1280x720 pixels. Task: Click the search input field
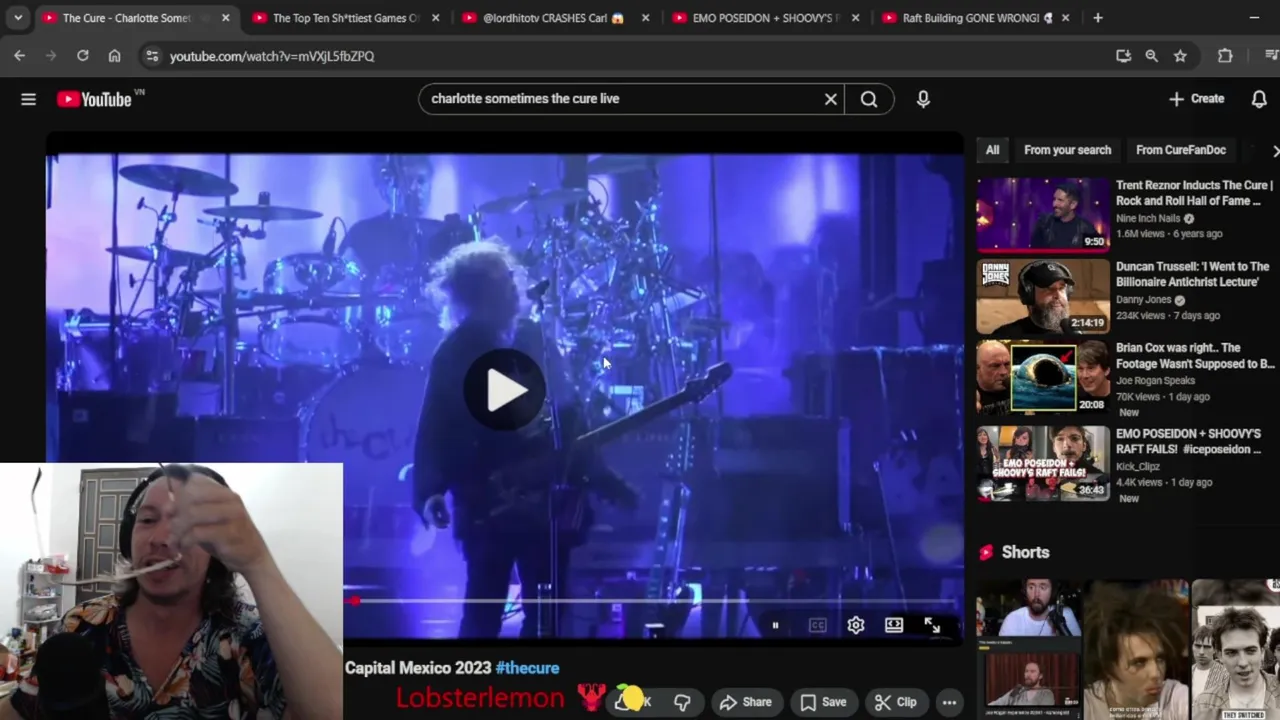pos(620,99)
